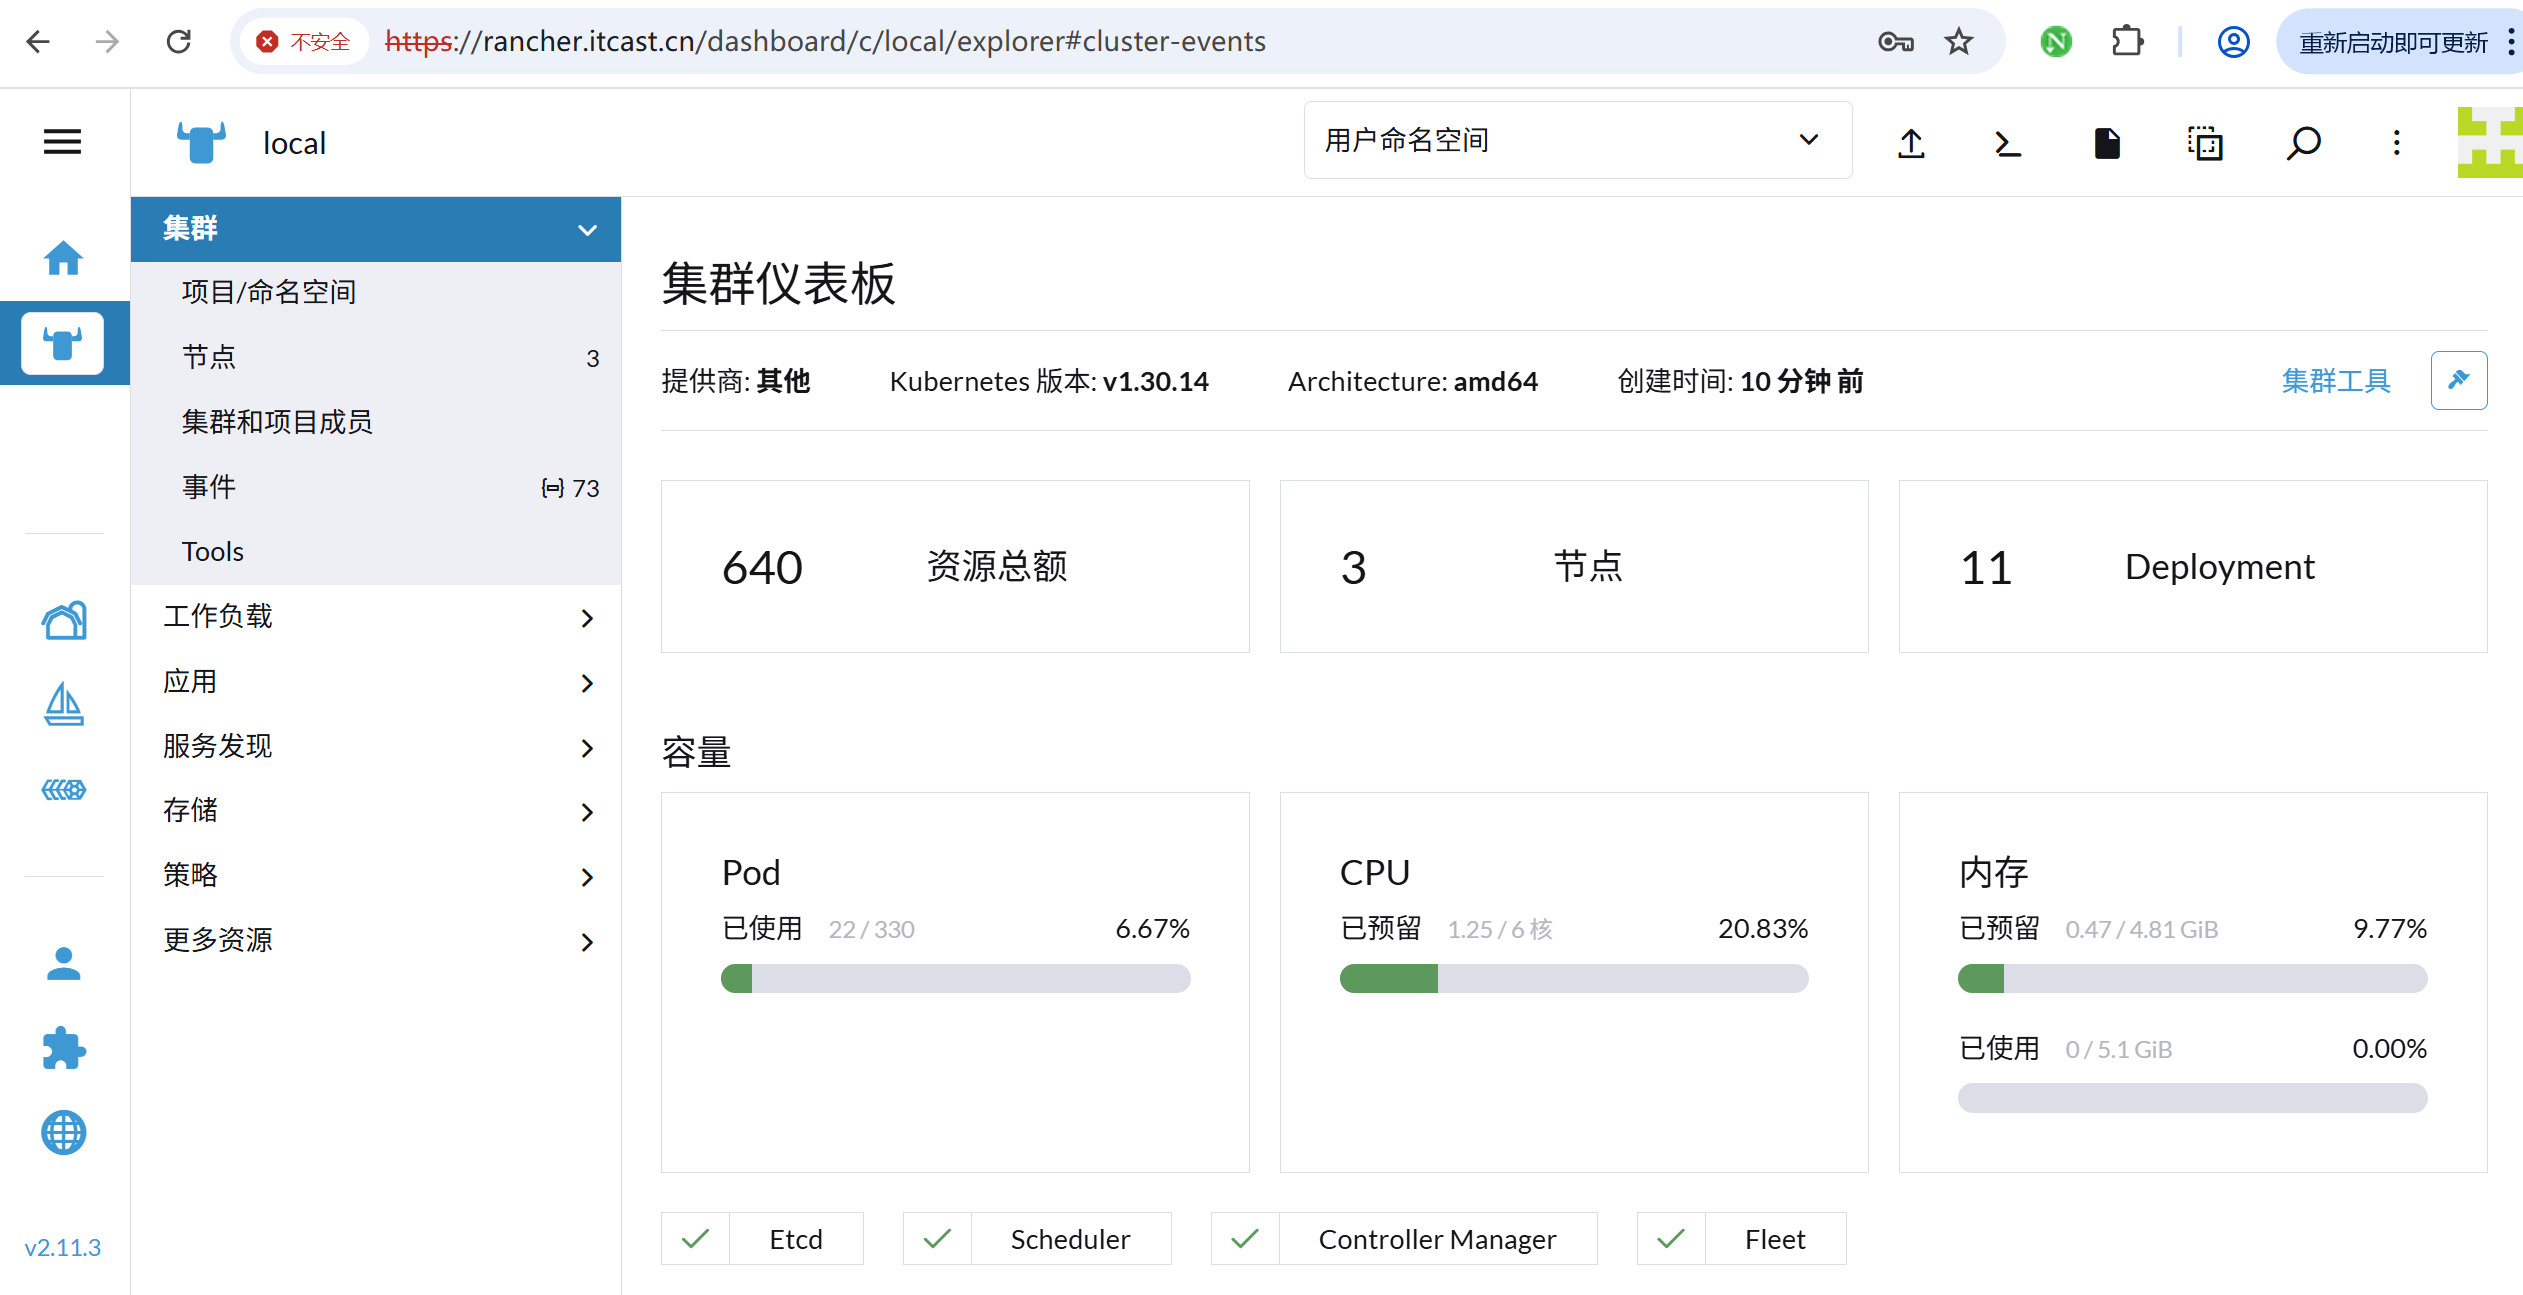This screenshot has width=2523, height=1295.
Task: Open Continuous Delivery sailboat icon
Action: pos(64,704)
